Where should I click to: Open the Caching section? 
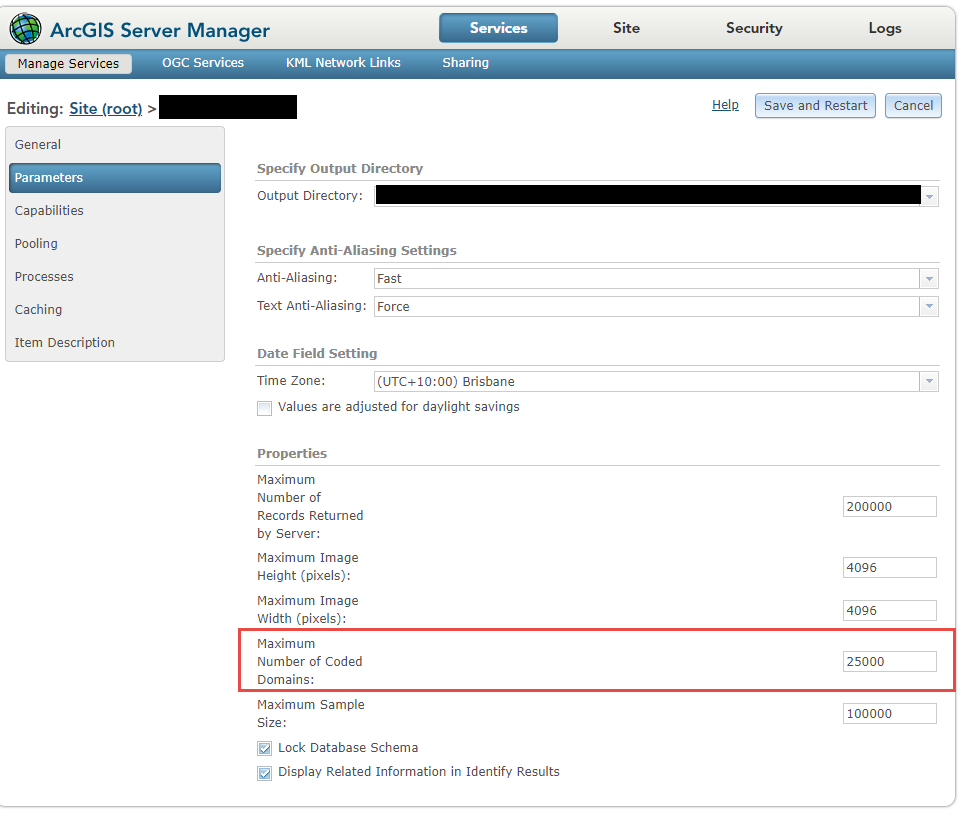115,310
